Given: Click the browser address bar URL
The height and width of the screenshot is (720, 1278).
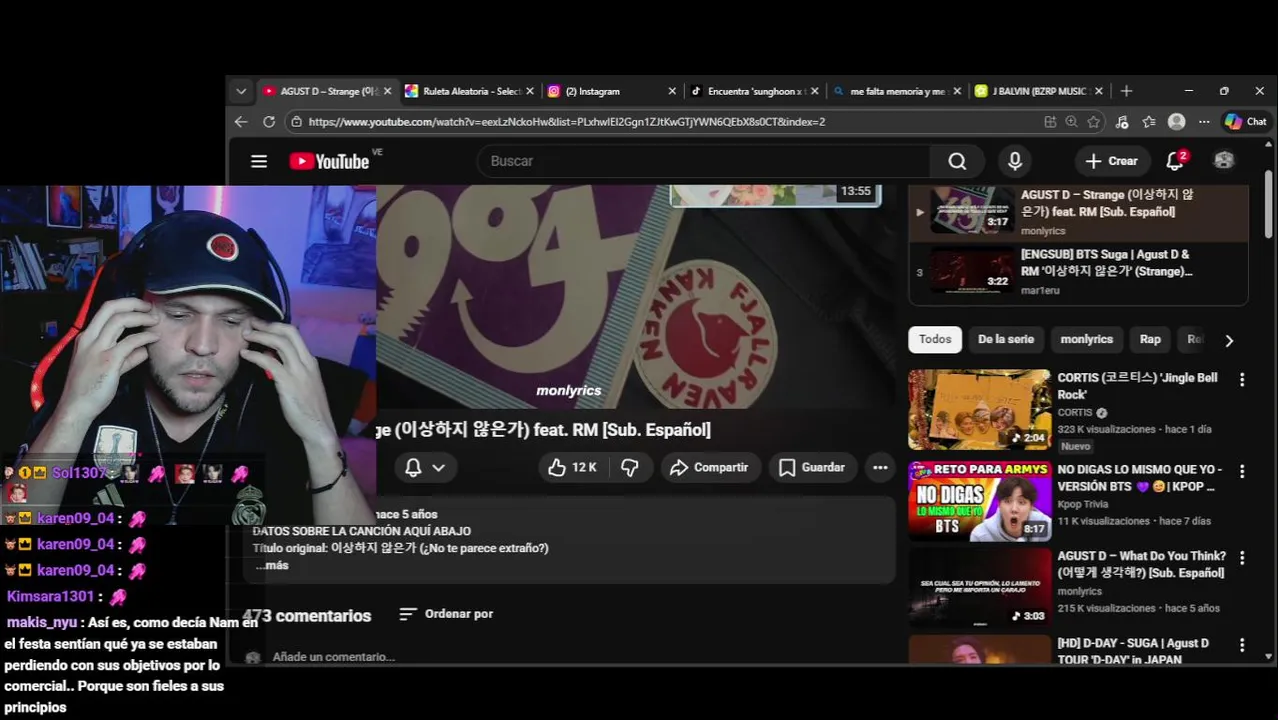Looking at the screenshot, I should click(x=567, y=122).
